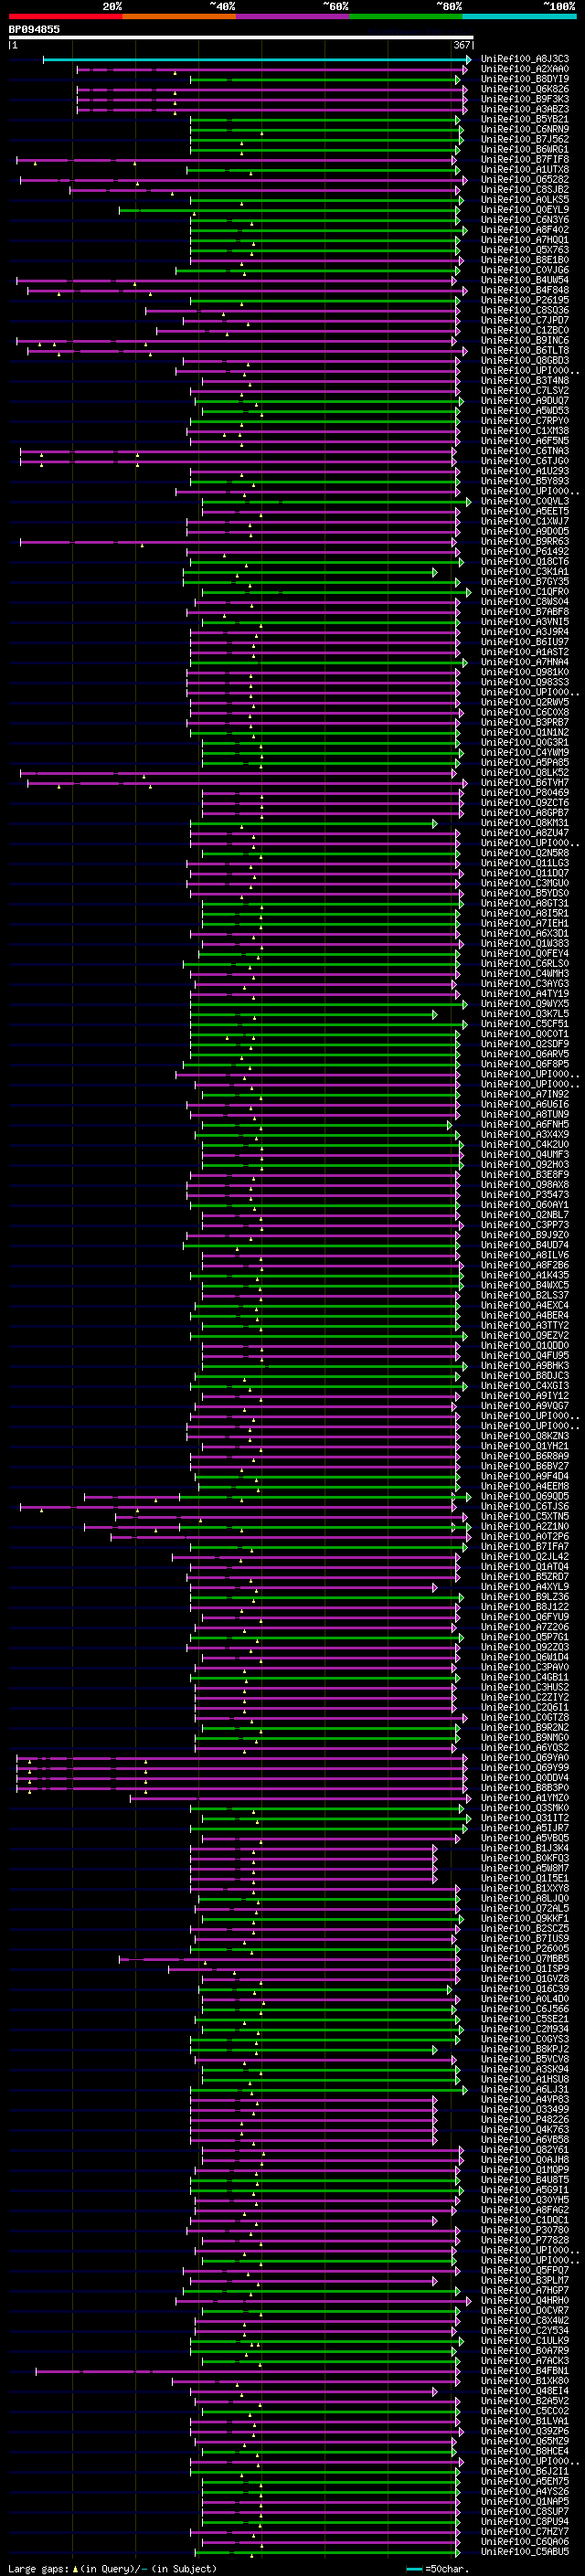The image size is (585, 2576).
Task: Click label UniRef100_B6TLT8
Action: (525, 351)
